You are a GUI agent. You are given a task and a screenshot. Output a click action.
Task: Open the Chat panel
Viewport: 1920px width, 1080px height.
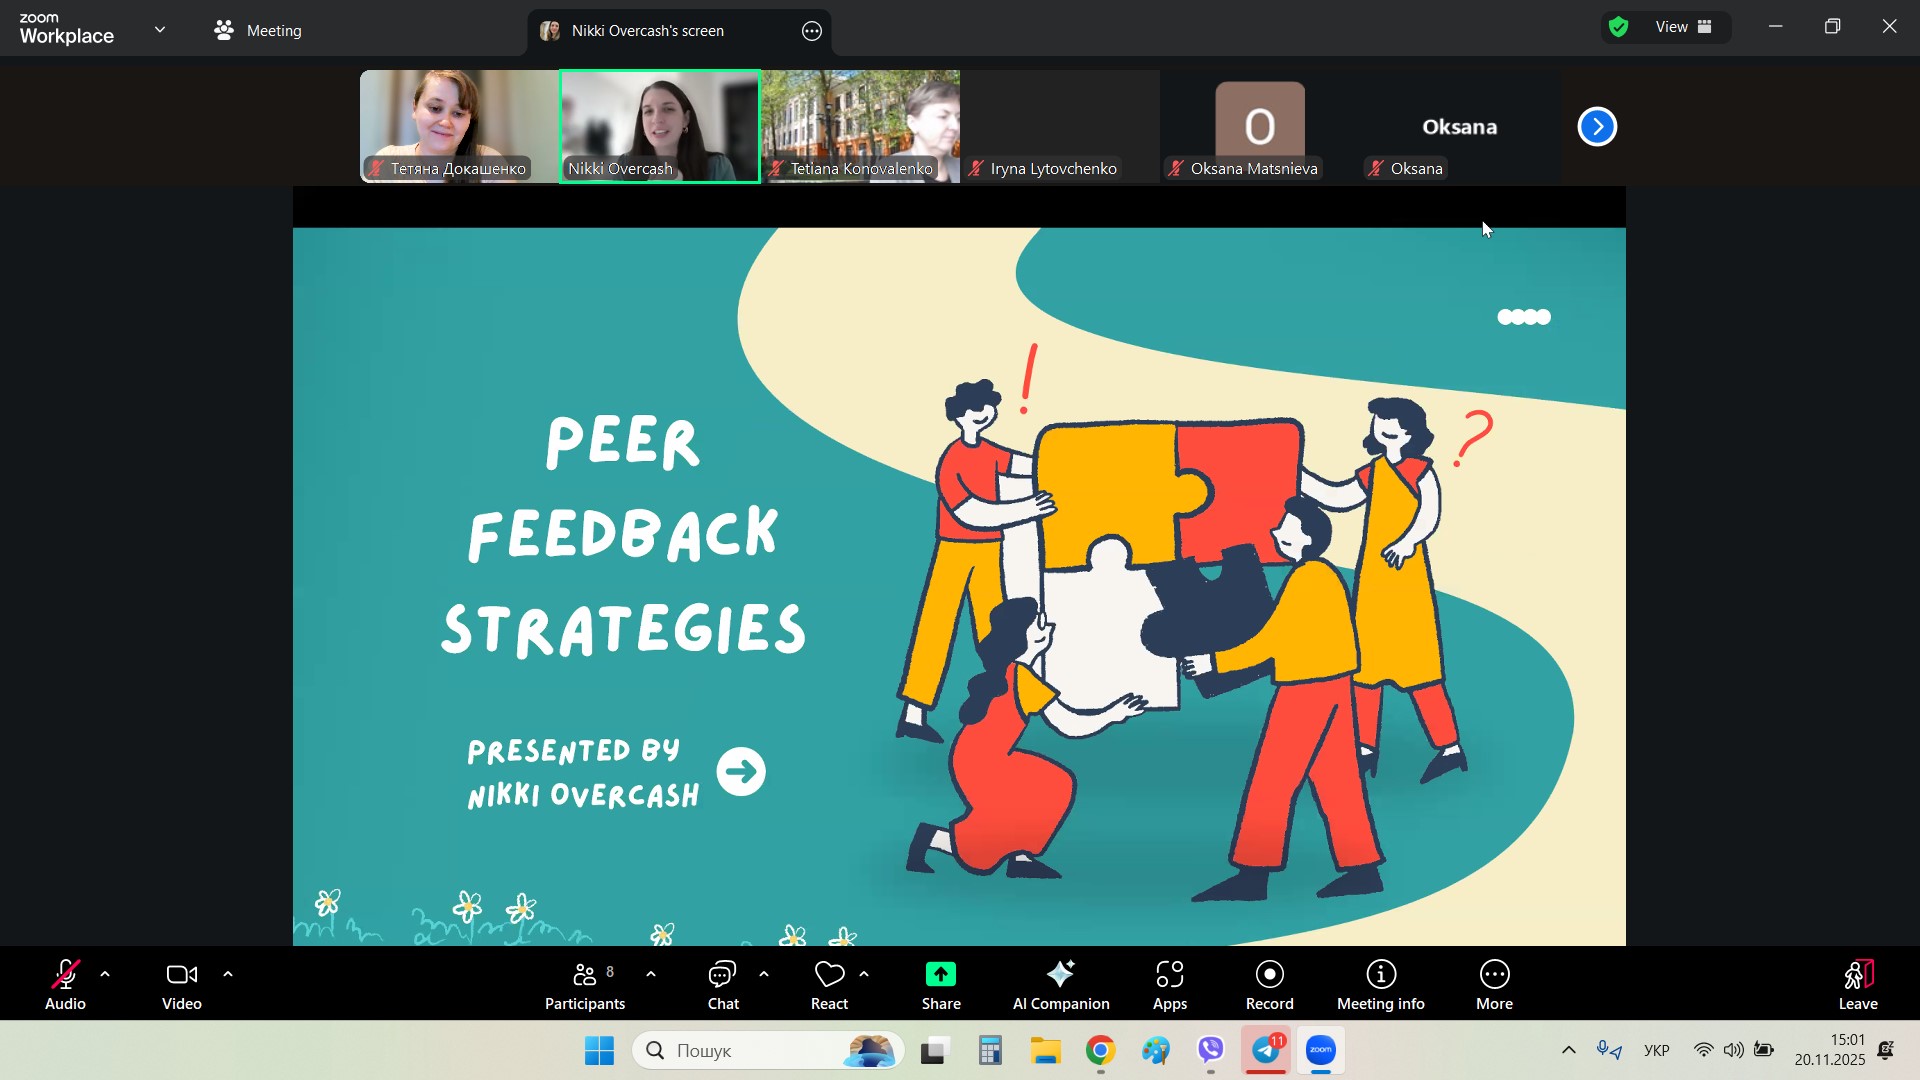point(723,986)
